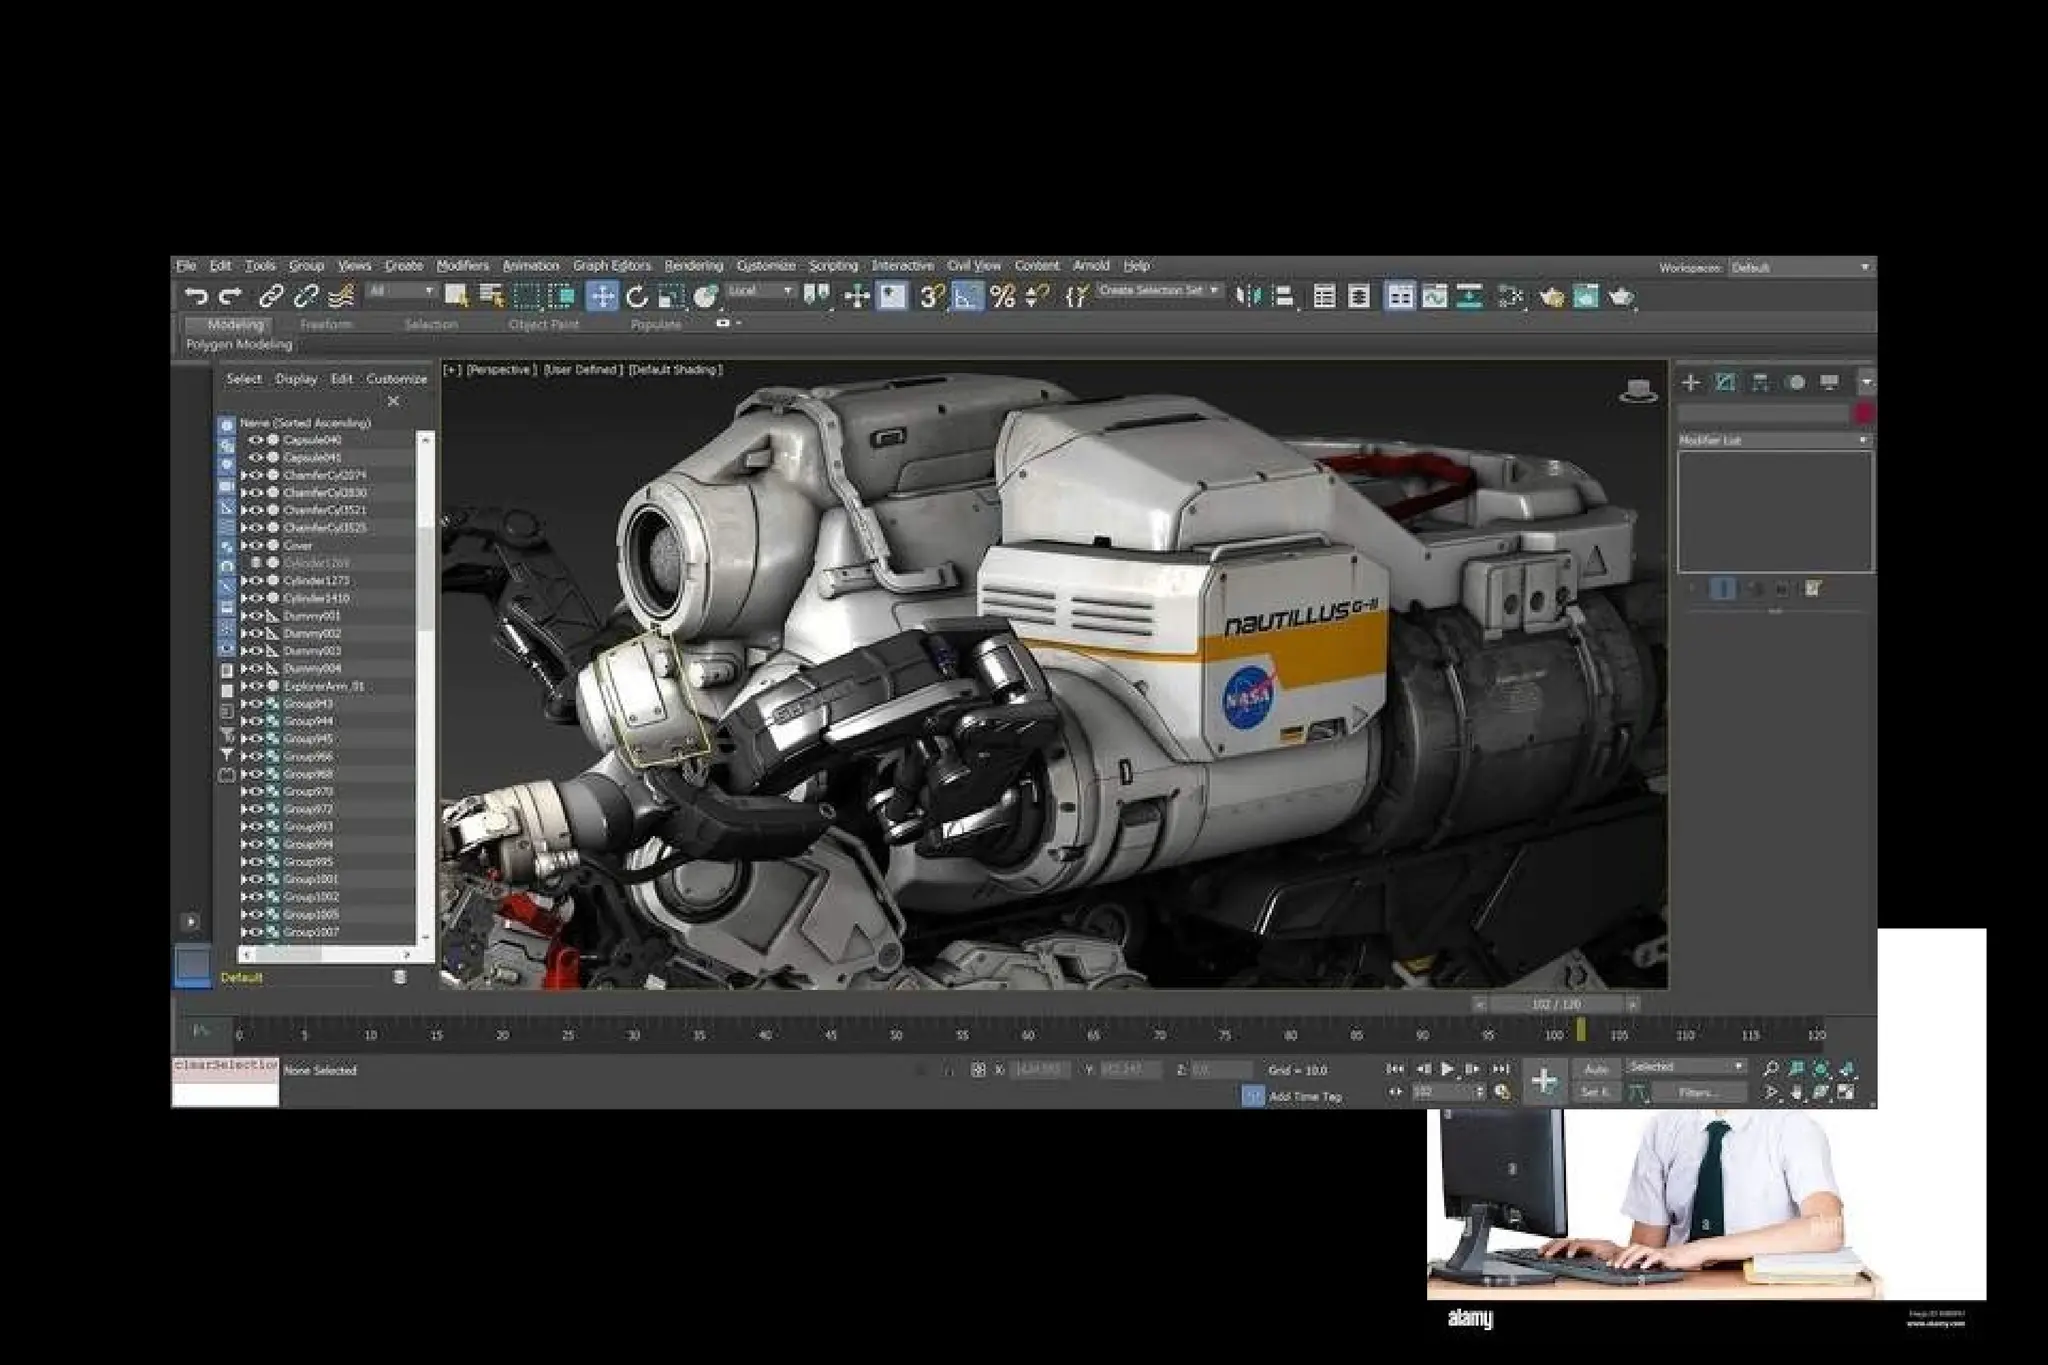
Task: Click the Undo arrow icon
Action: [196, 296]
